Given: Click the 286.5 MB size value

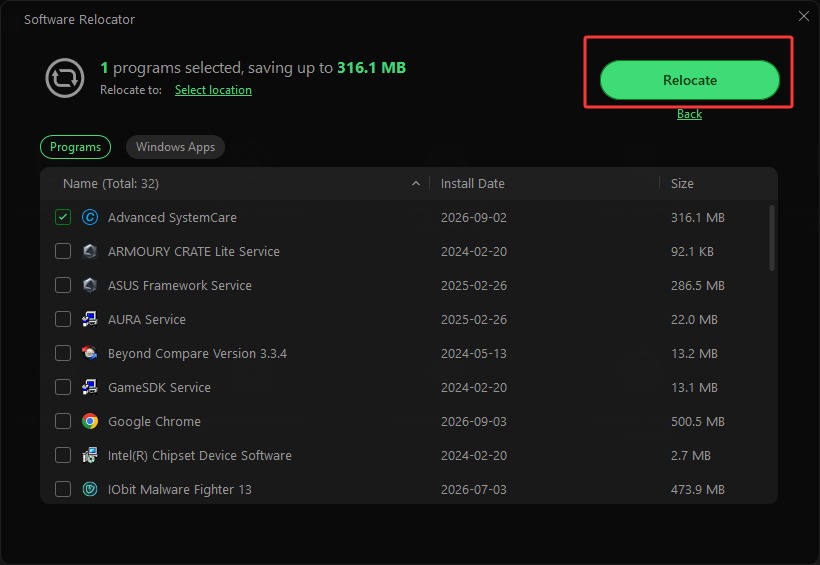Looking at the screenshot, I should [698, 286].
